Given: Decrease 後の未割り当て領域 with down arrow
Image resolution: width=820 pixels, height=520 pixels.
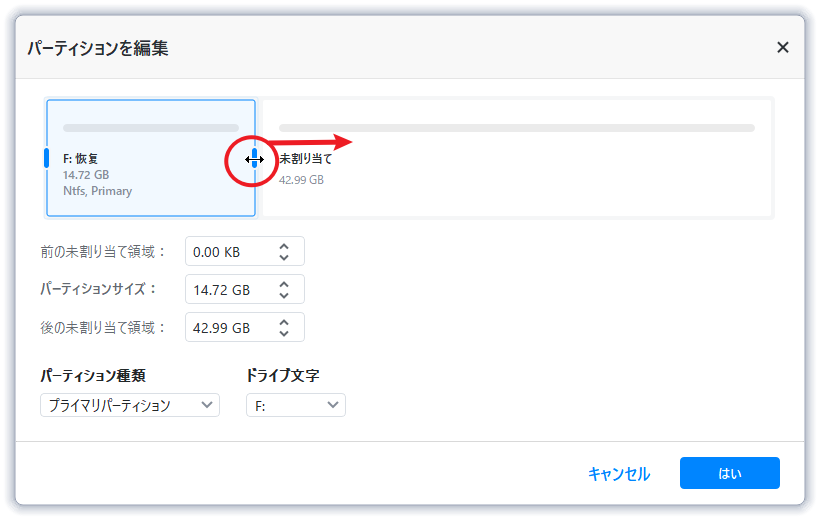Looking at the screenshot, I should 284,333.
